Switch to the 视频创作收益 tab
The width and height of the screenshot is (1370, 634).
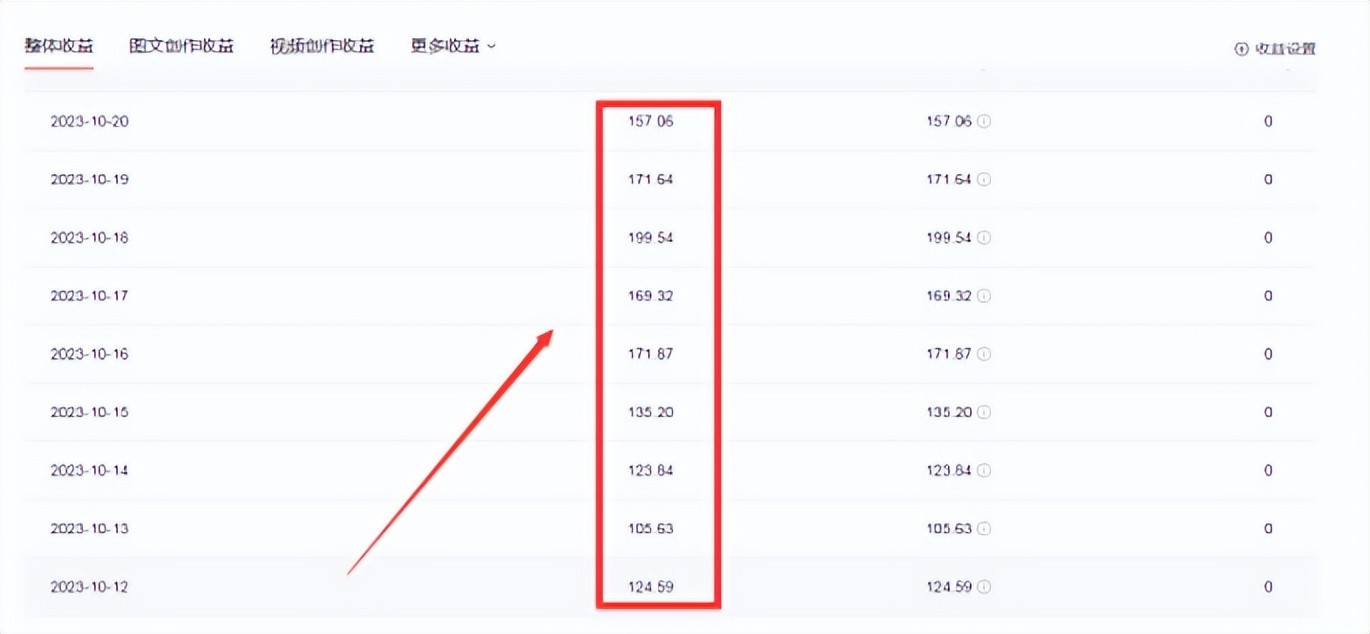[x=322, y=46]
